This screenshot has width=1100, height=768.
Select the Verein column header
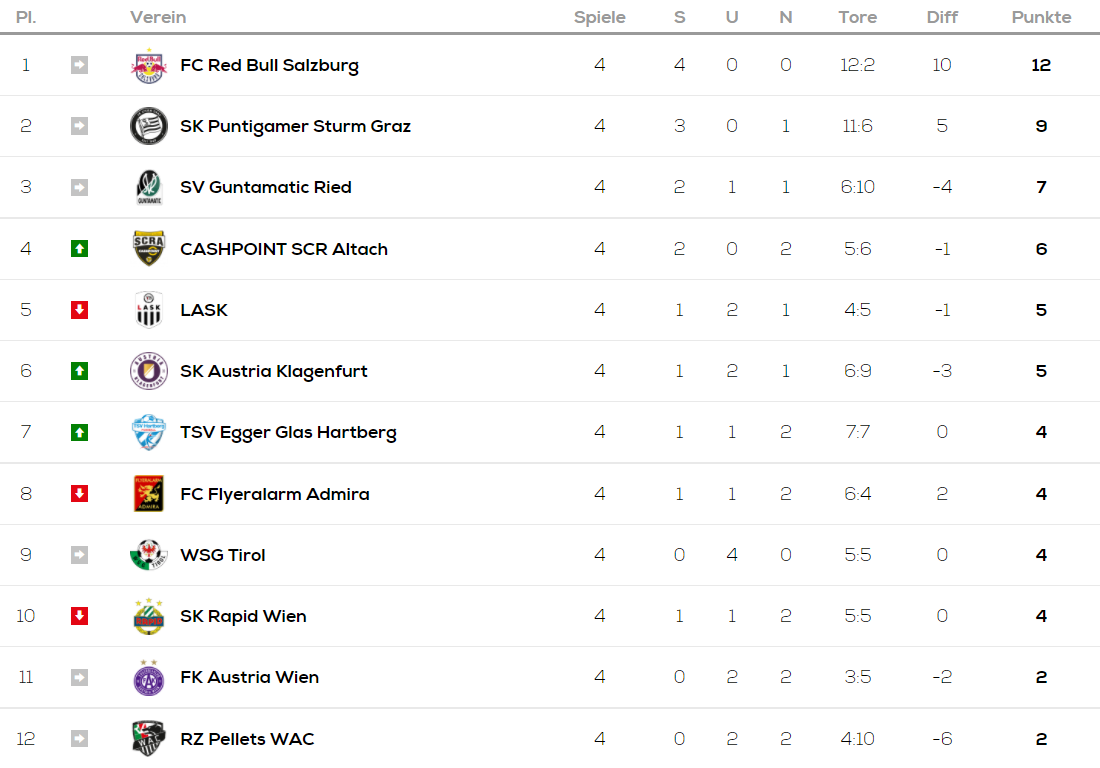pos(158,17)
